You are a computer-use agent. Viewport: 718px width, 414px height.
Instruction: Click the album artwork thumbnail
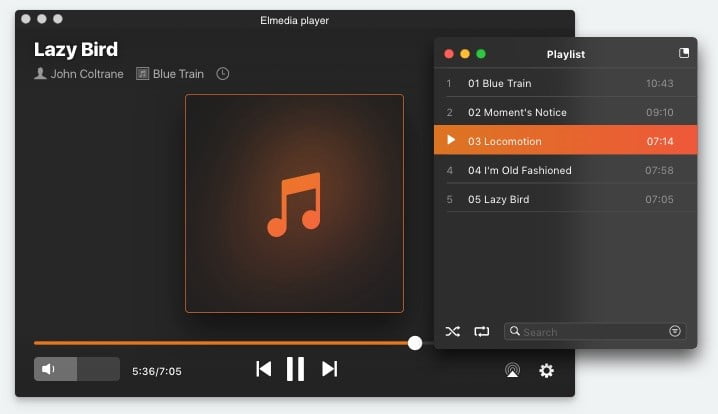pos(294,203)
